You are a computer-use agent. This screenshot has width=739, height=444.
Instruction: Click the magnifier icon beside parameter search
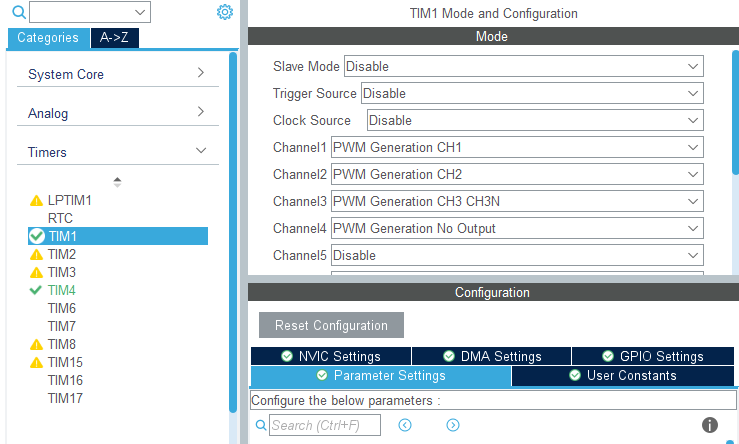[261, 425]
